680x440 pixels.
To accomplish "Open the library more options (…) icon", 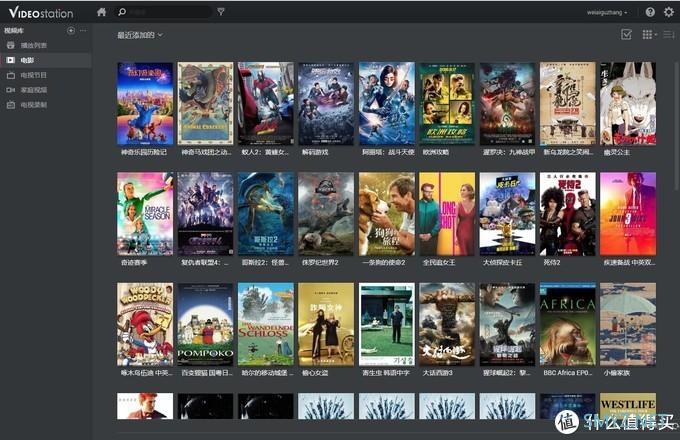I will pos(83,30).
